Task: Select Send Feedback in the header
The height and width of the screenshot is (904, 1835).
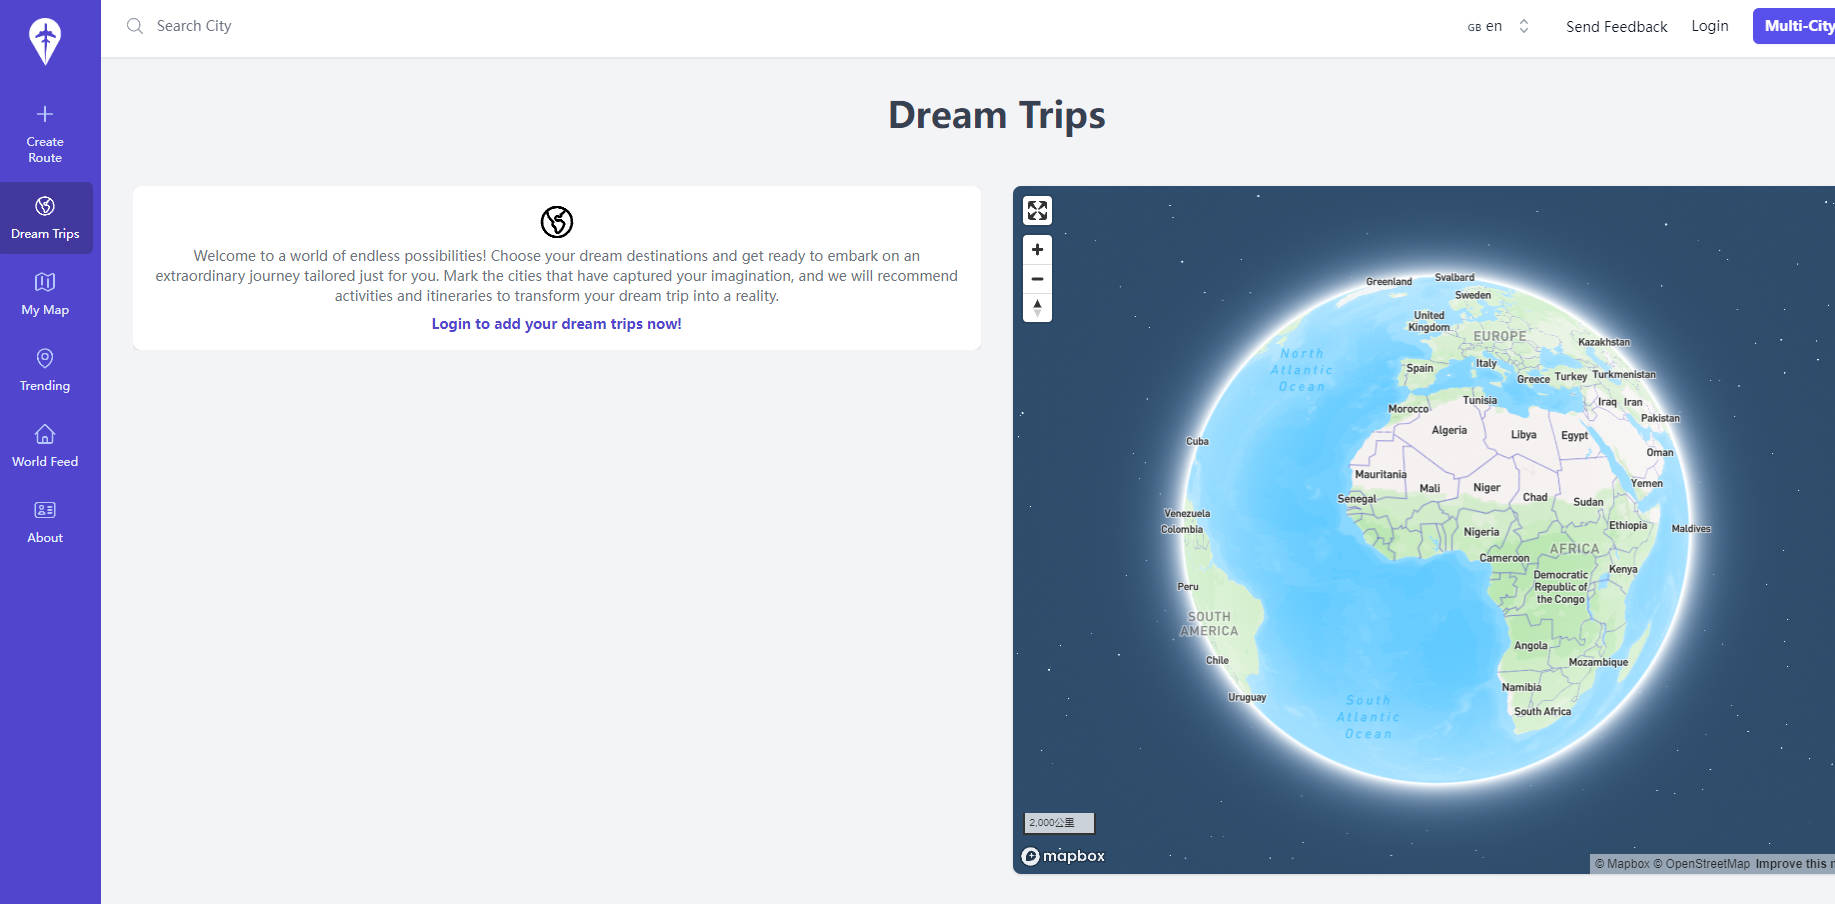Action: tap(1616, 26)
